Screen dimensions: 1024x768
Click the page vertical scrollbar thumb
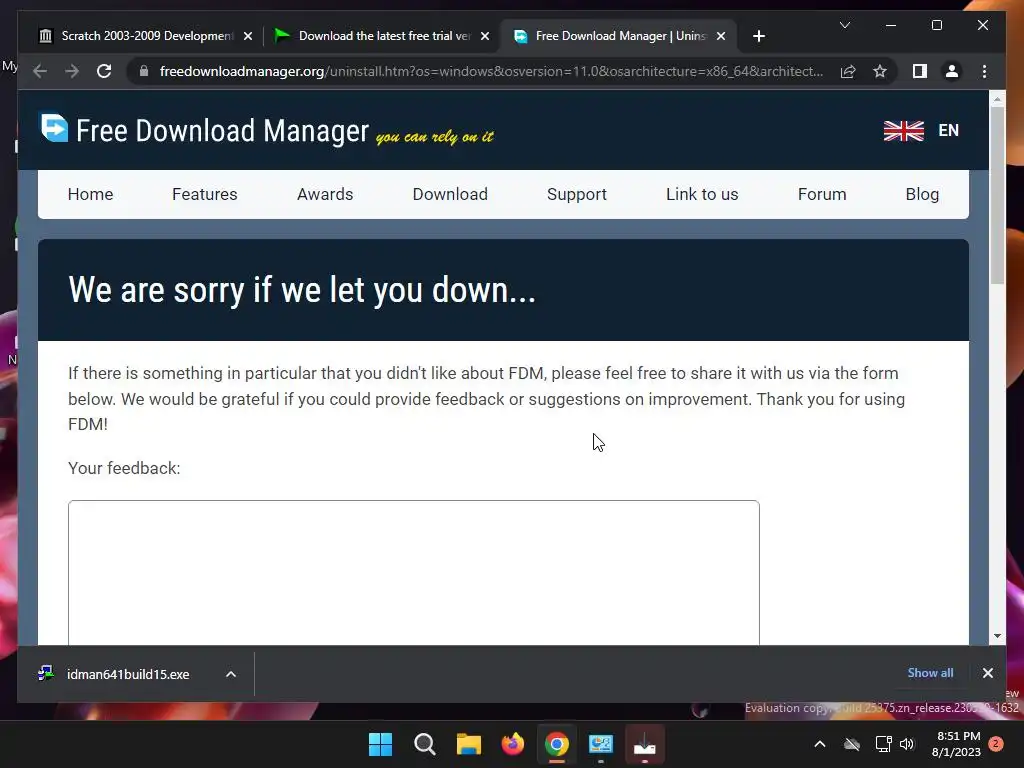(997, 194)
